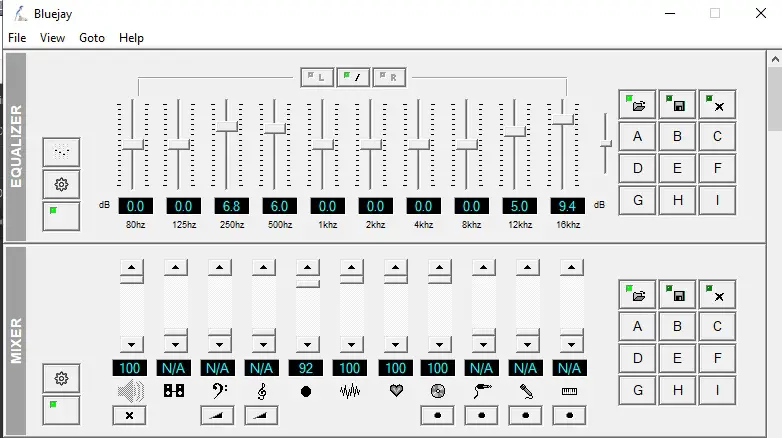Open the Mixer preset load folder icon
Image resolution: width=782 pixels, height=438 pixels.
coord(637,294)
